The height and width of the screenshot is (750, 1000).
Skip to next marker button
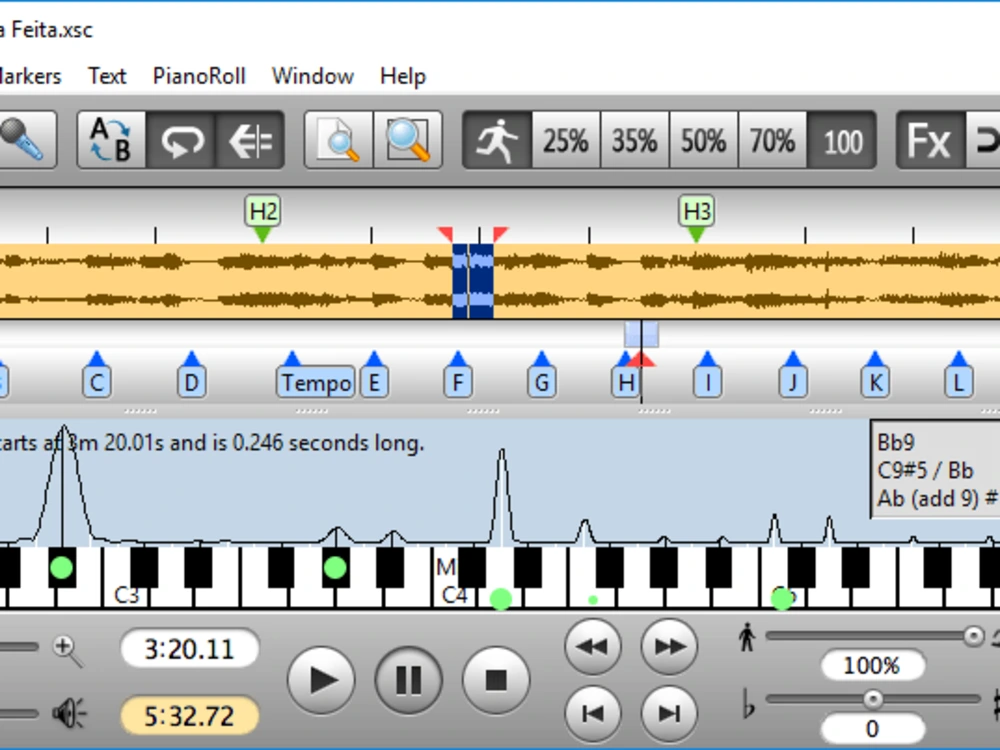[669, 713]
